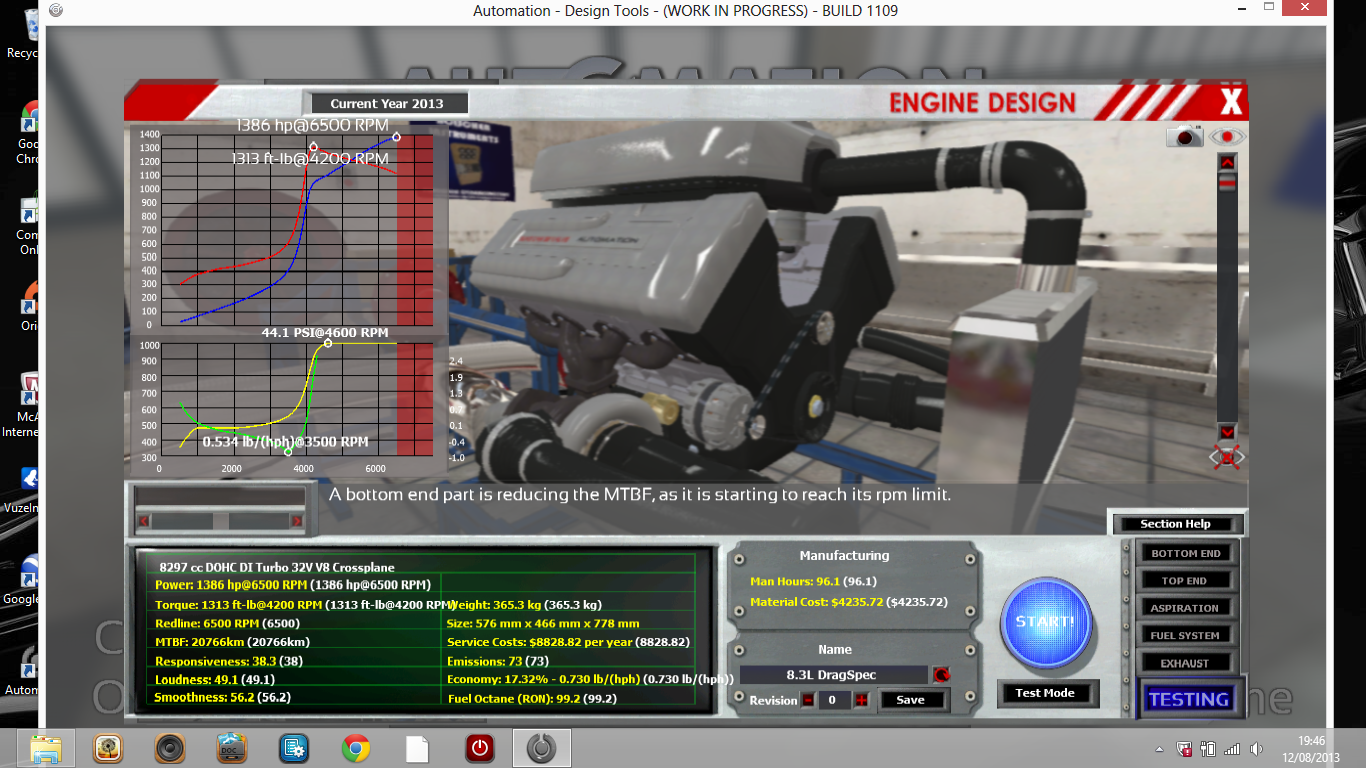Open network status in system tray
This screenshot has width=1366, height=768.
1232,748
